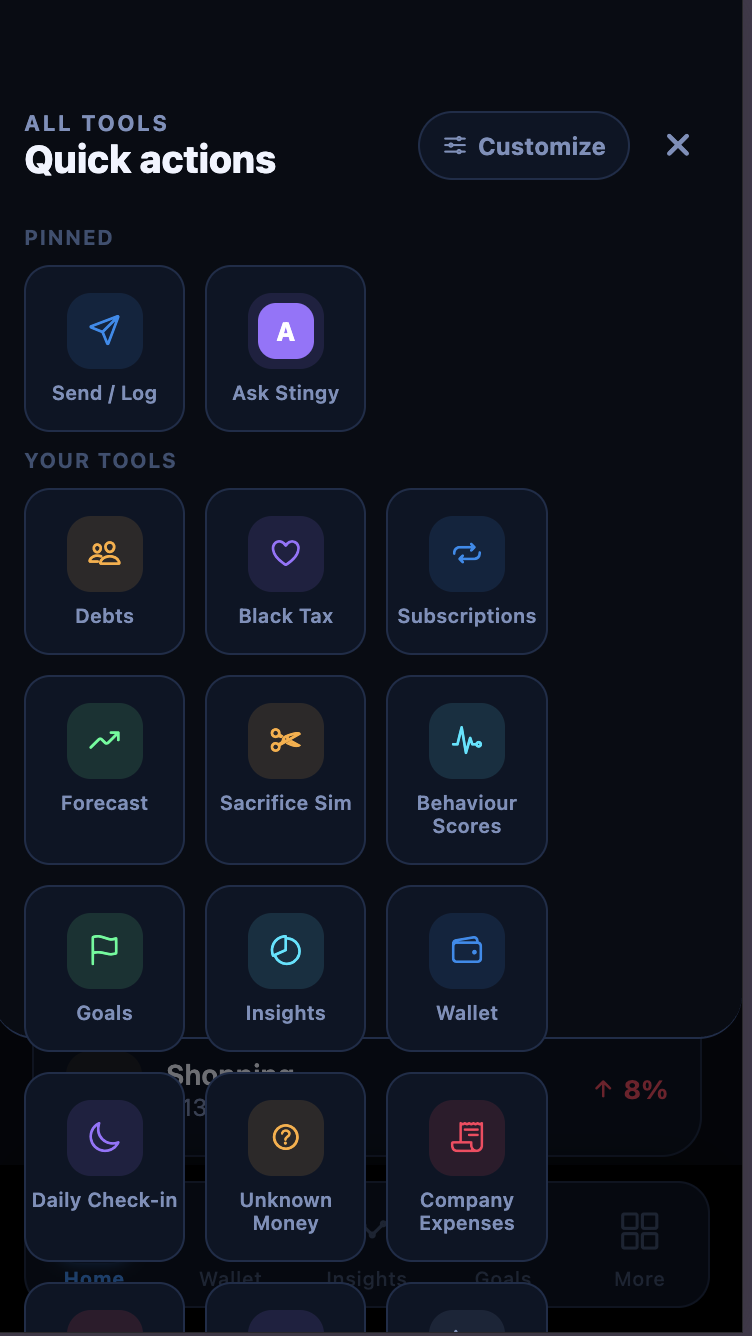
Task: Open the Insights pie chart tool
Action: [285, 968]
